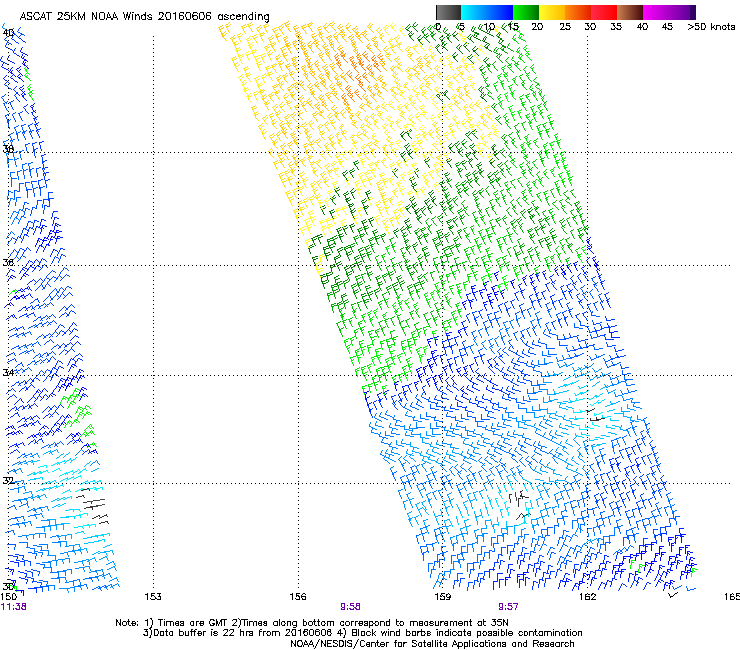
Task: Click the 45 knots legend tick label
Action: click(667, 27)
